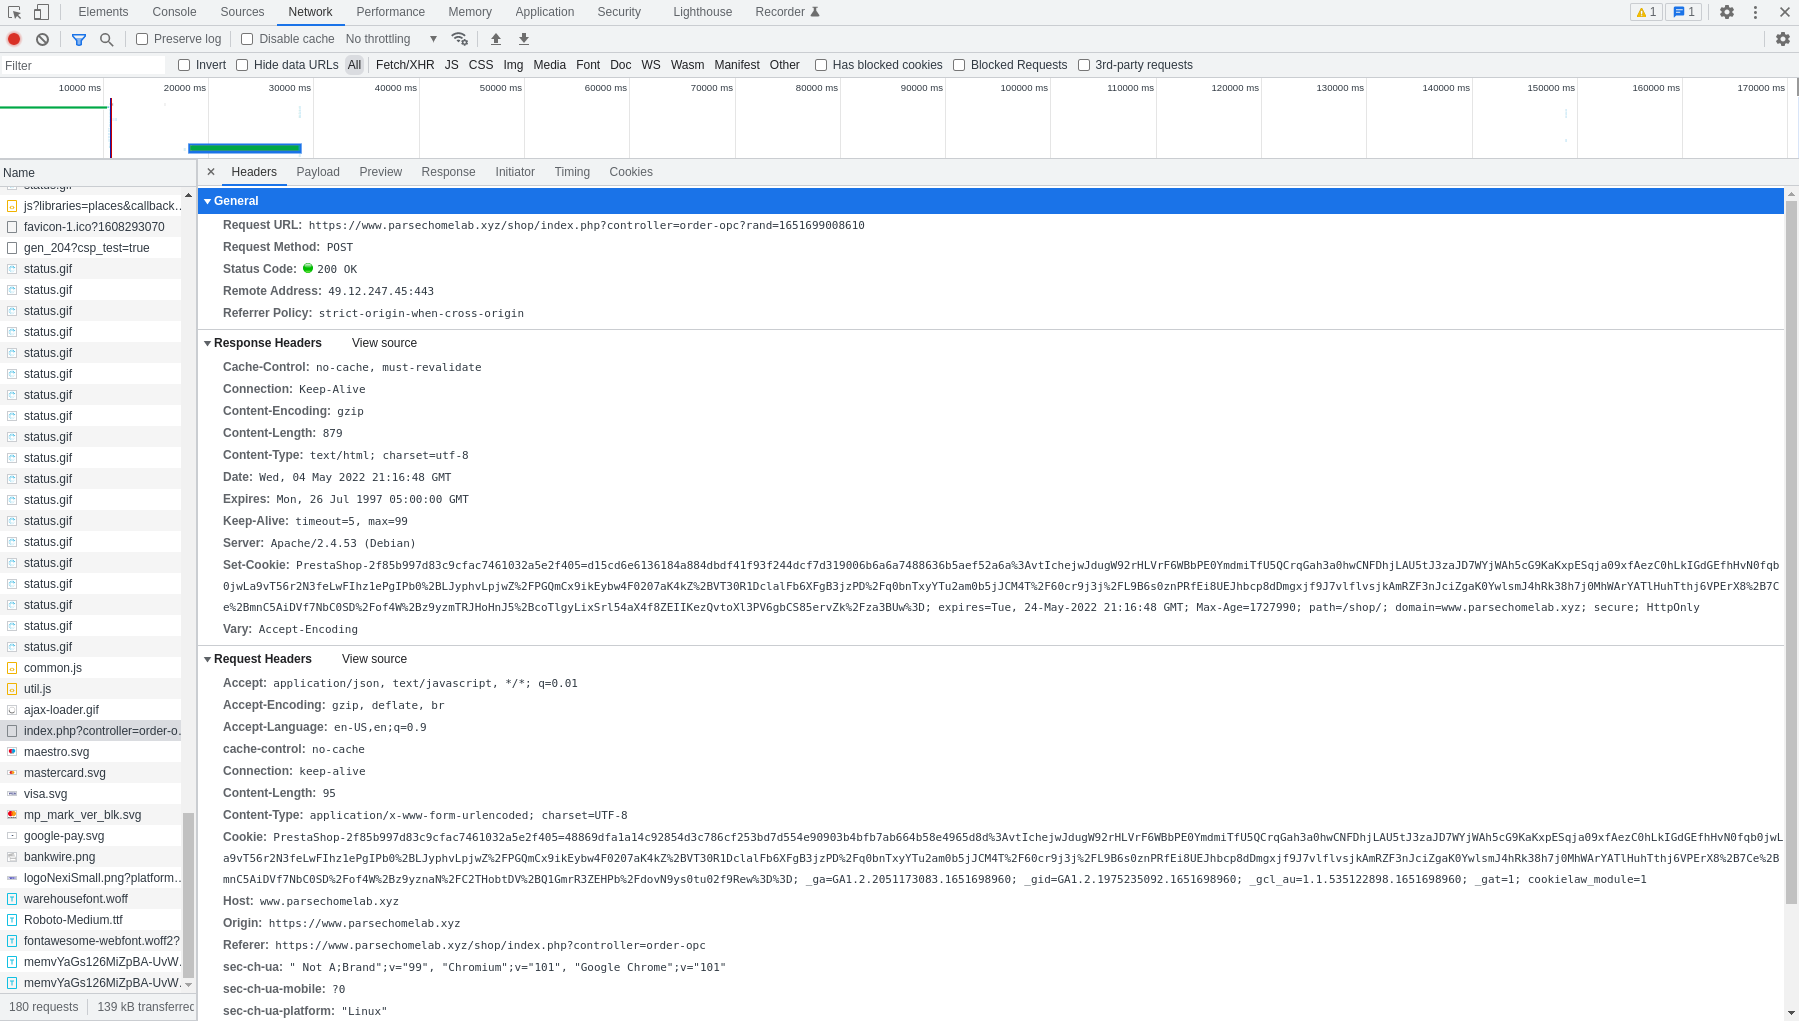Toggle 3rd-party requests checkbox
Screen dimensions: 1799x1021
click(x=1084, y=65)
